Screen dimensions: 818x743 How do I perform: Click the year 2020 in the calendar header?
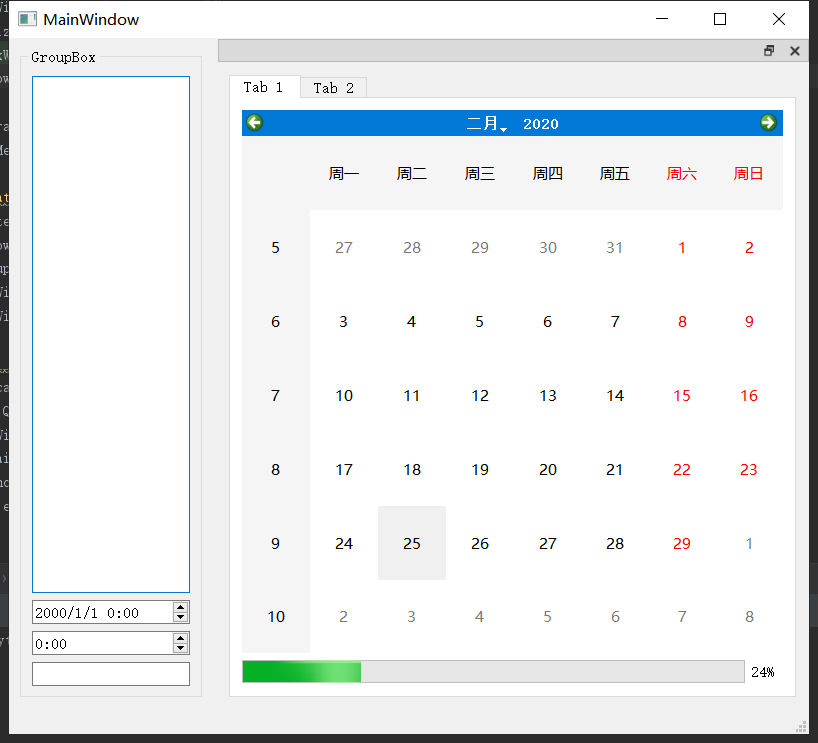(541, 124)
